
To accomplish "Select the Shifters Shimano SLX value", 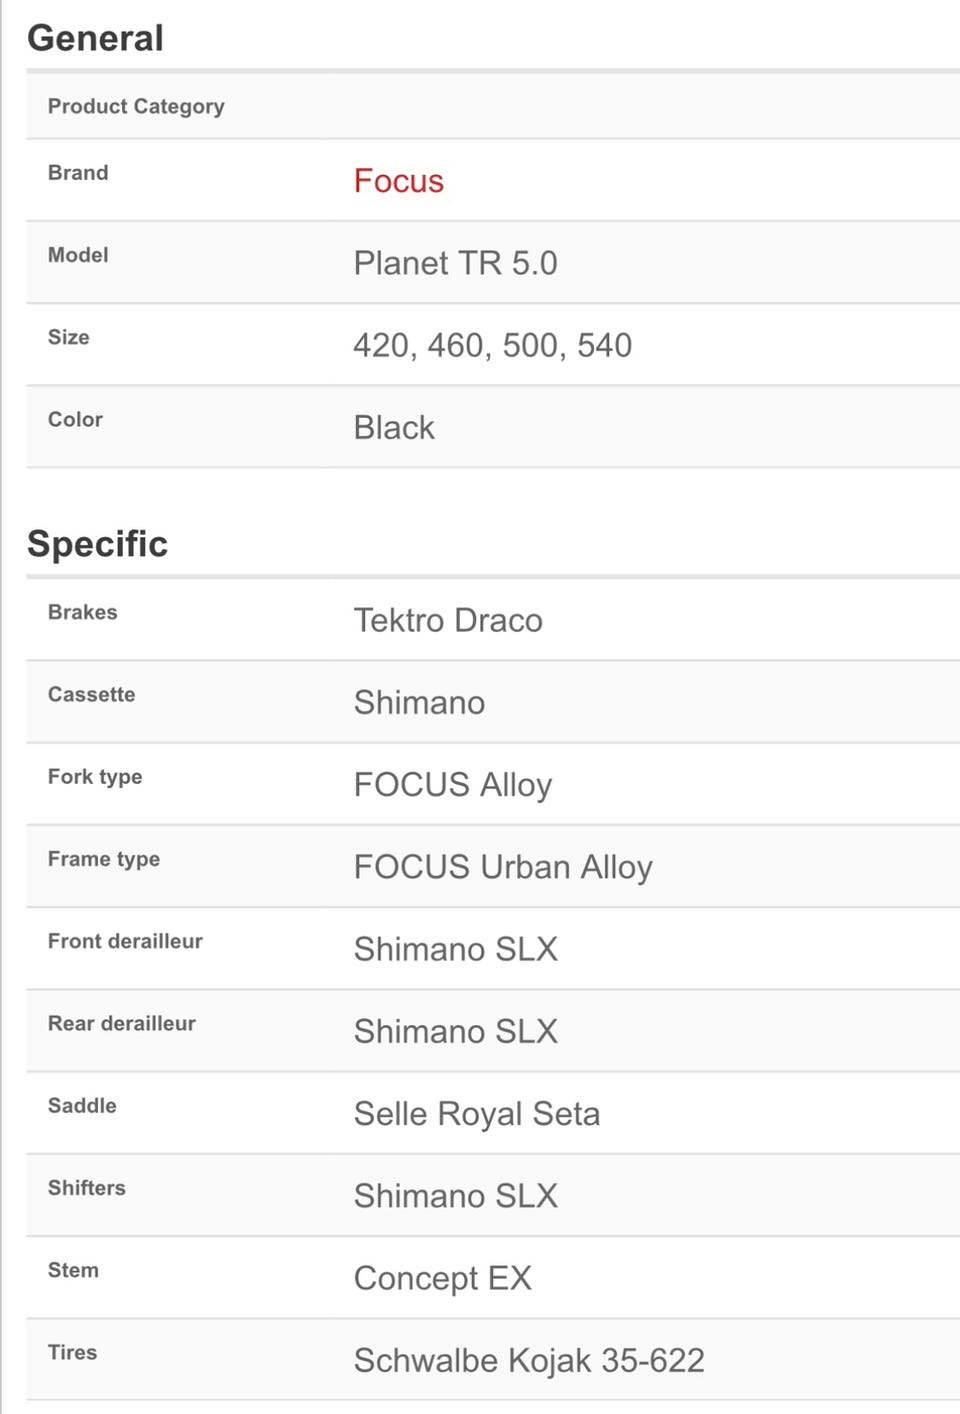I will point(455,1196).
